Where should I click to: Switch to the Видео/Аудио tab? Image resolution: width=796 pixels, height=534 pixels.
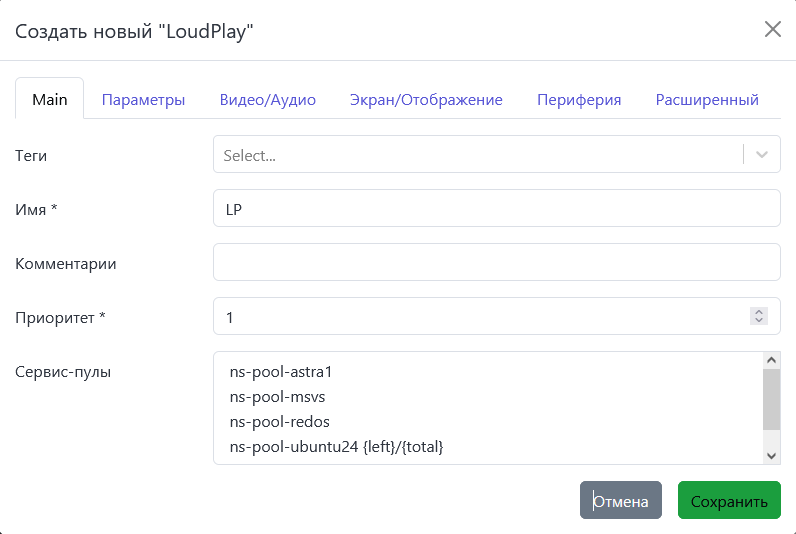pos(267,100)
